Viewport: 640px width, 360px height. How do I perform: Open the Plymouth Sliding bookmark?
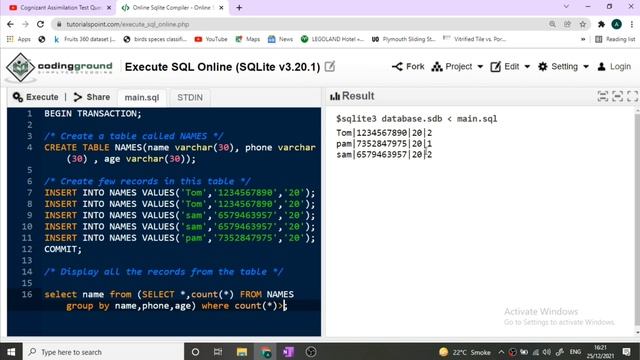[403, 39]
